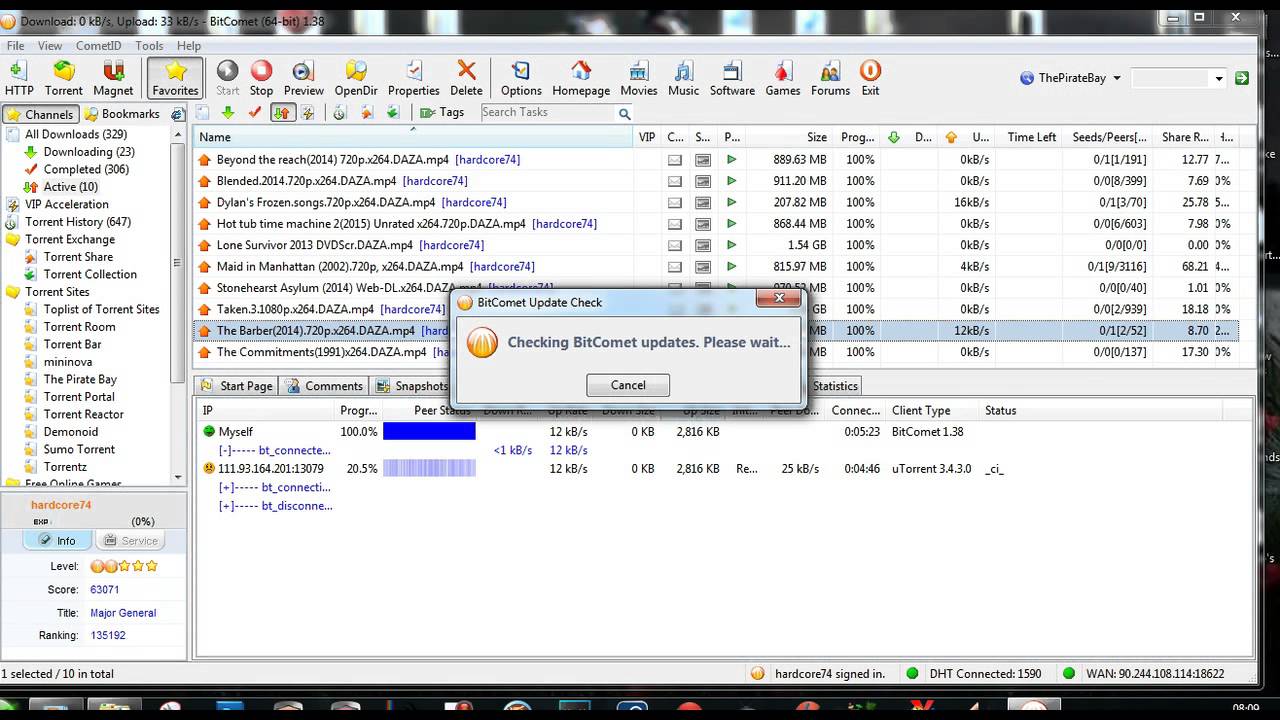Click the Preview toolbar icon
1280x720 pixels.
[x=303, y=78]
